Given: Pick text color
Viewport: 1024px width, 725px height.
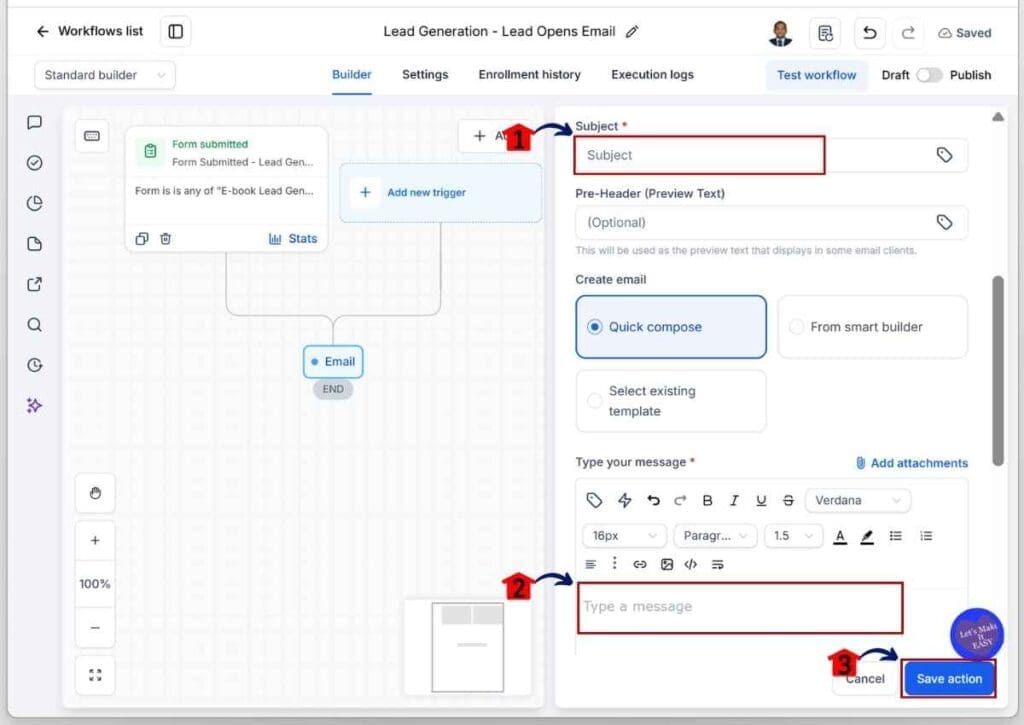Looking at the screenshot, I should 840,536.
